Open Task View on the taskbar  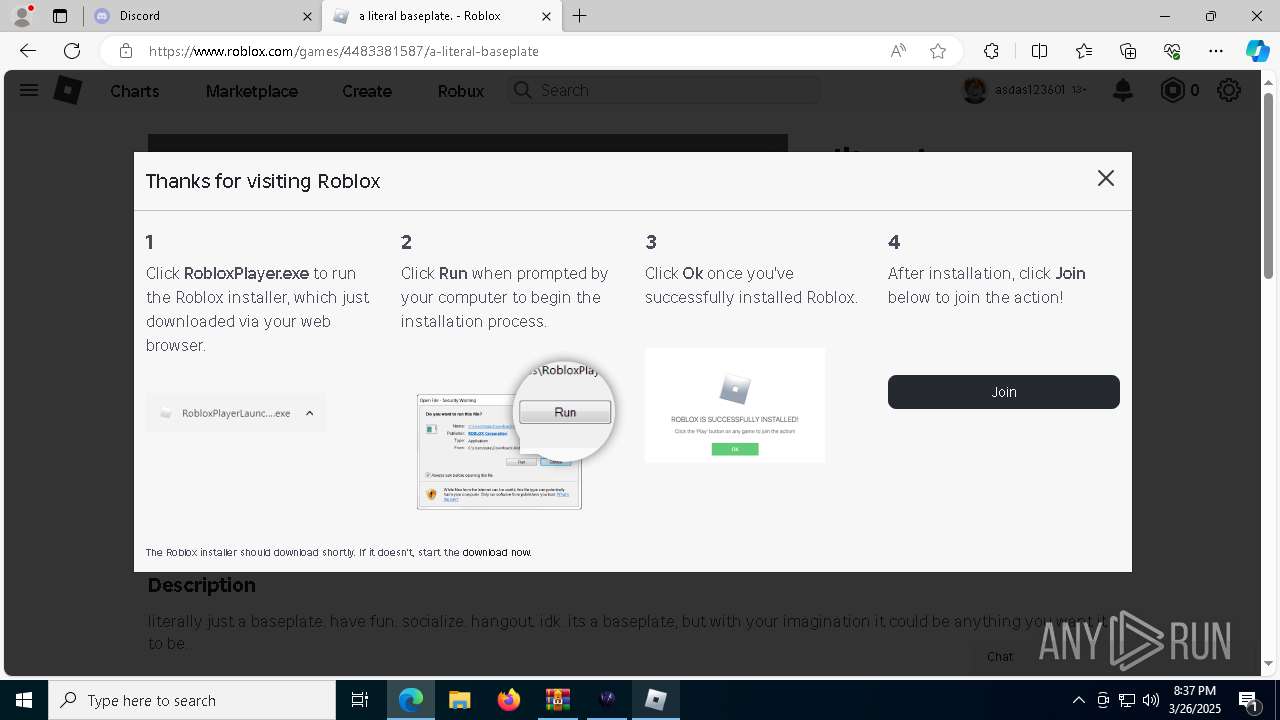pos(360,700)
